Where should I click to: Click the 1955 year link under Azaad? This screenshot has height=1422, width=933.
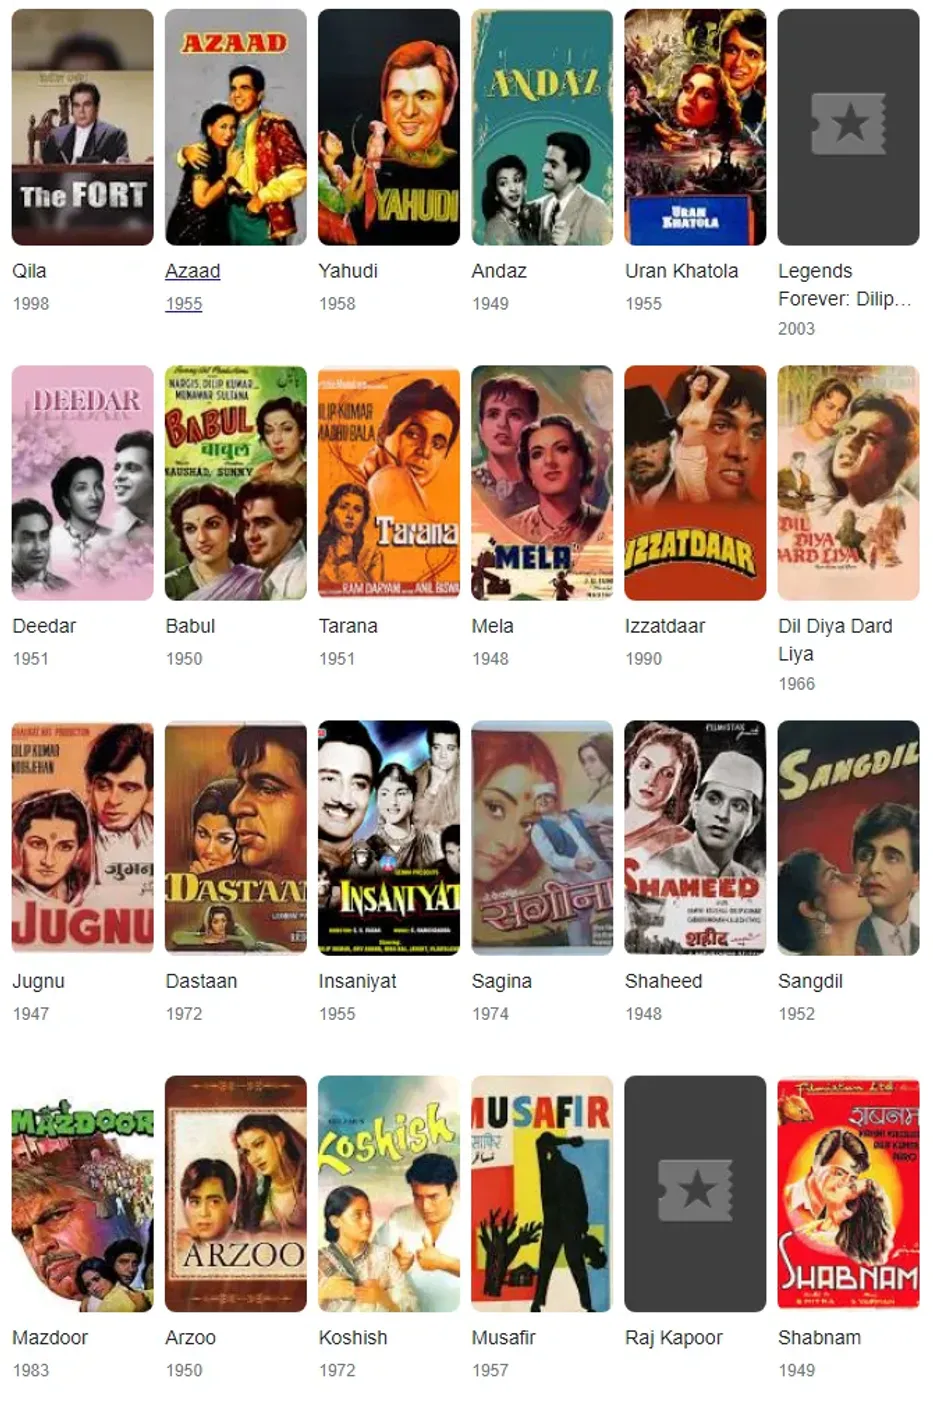point(183,303)
